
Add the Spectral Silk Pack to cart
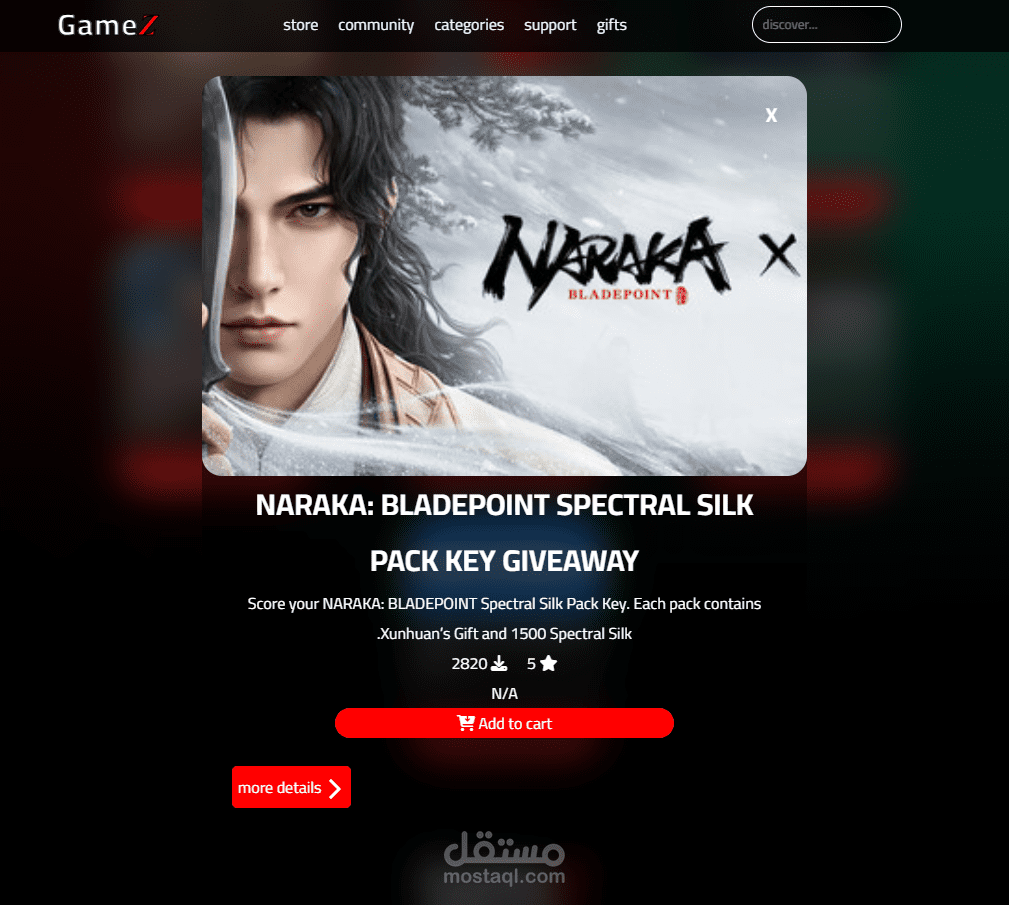(504, 723)
